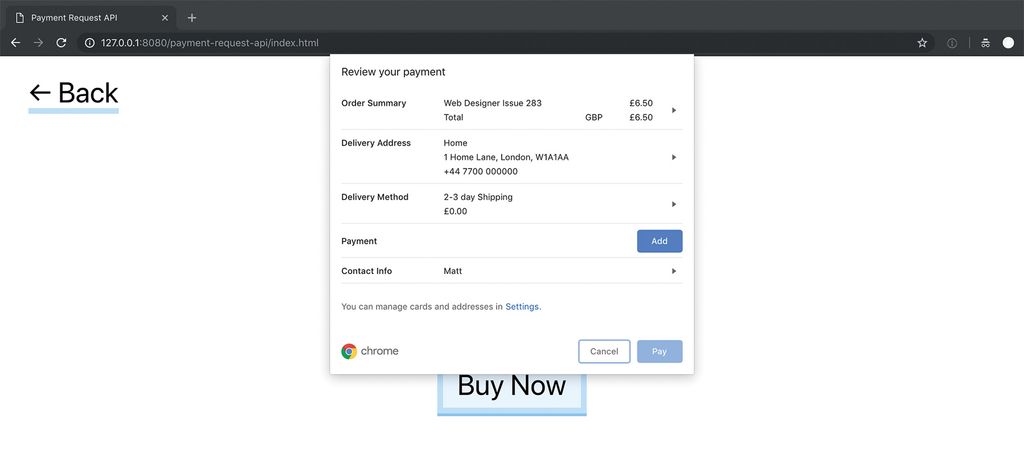Viewport: 1024px width, 455px height.
Task: Bookmark this page with the star icon
Action: pos(922,43)
